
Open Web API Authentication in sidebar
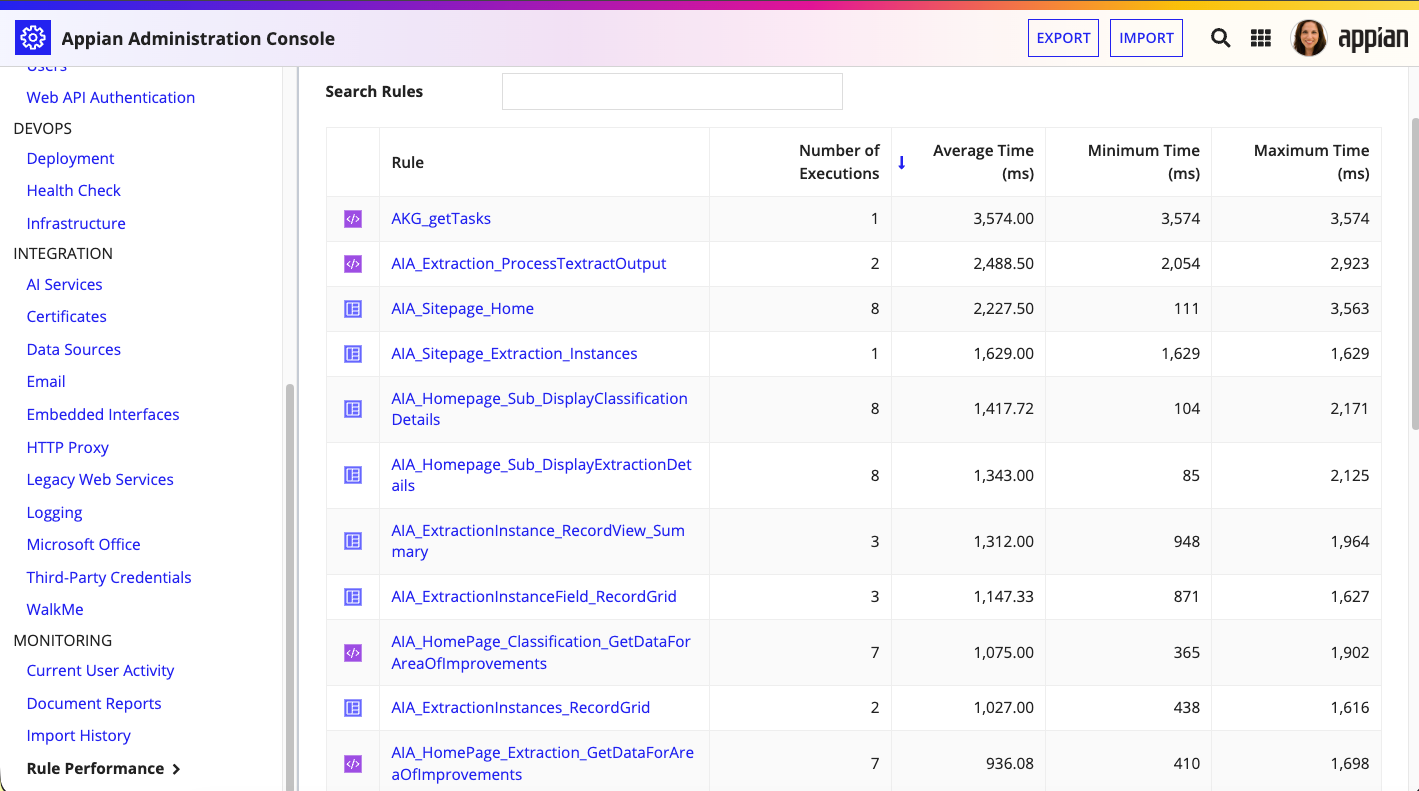(111, 98)
